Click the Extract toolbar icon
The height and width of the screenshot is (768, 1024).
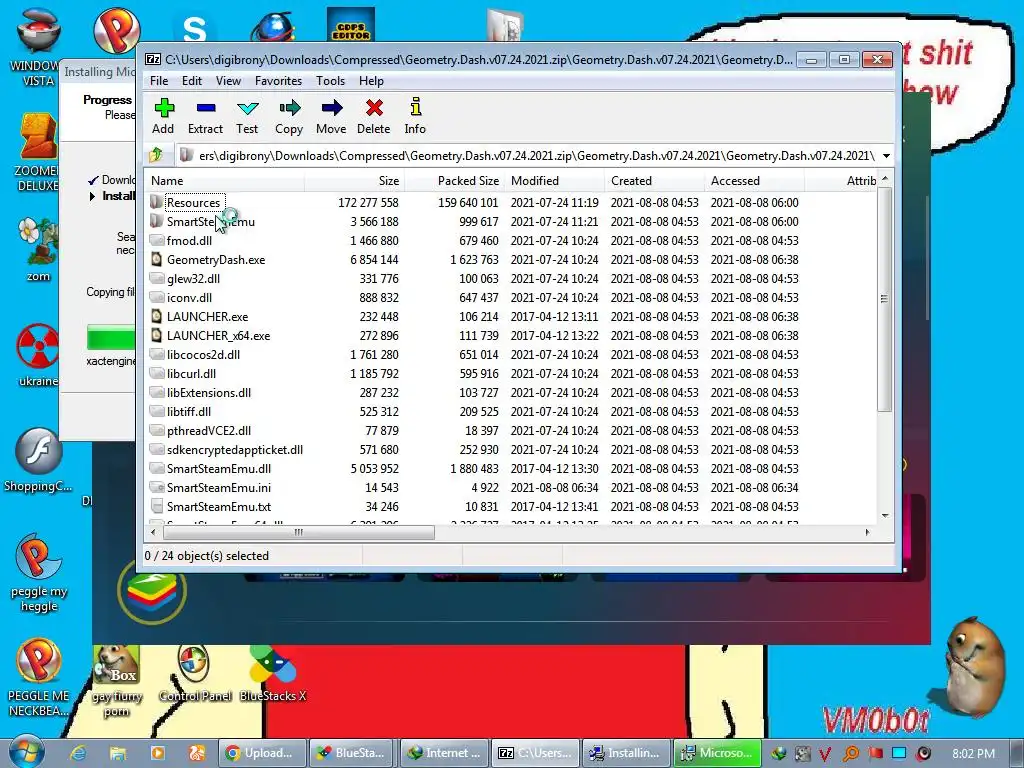[205, 116]
